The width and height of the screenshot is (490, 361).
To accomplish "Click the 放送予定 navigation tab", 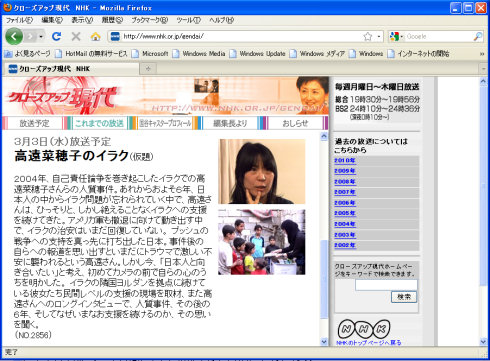I will pos(34,123).
